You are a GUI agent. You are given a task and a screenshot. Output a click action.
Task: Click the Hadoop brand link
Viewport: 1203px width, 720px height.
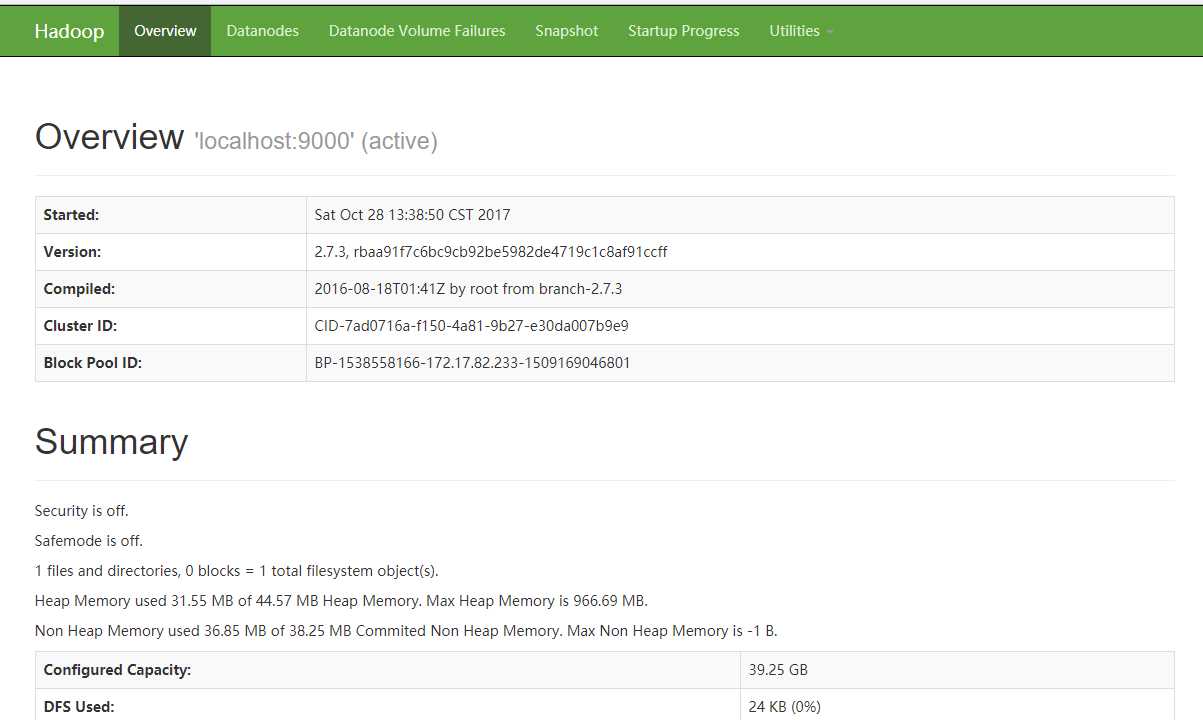[69, 31]
